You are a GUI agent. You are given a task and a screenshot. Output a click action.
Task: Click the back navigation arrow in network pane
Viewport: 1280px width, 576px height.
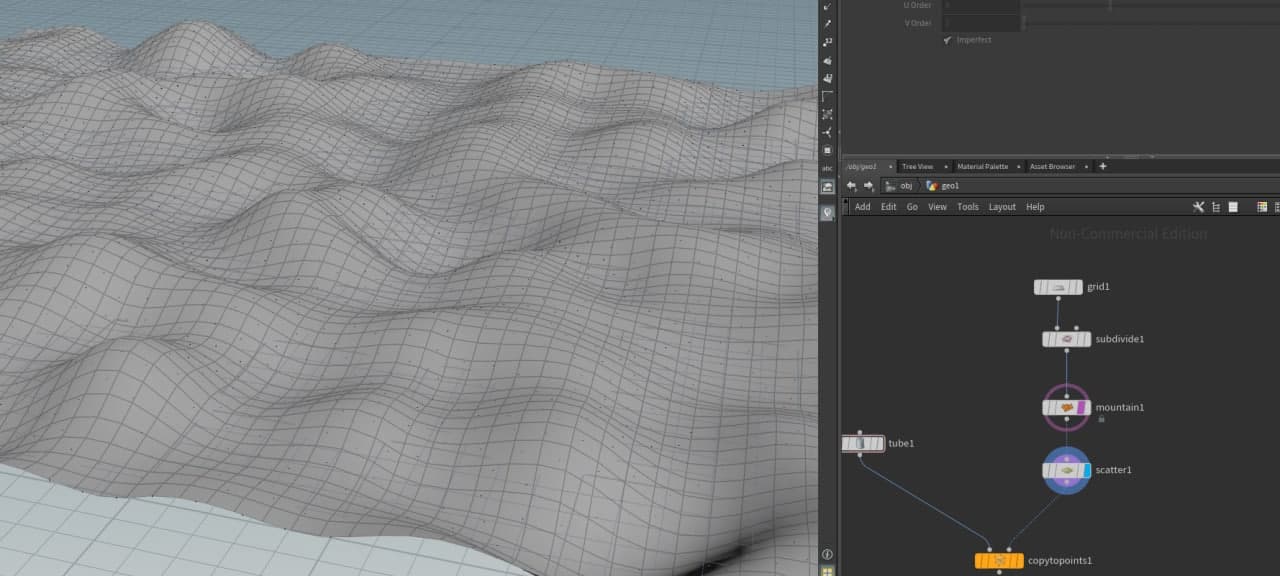[x=851, y=186]
